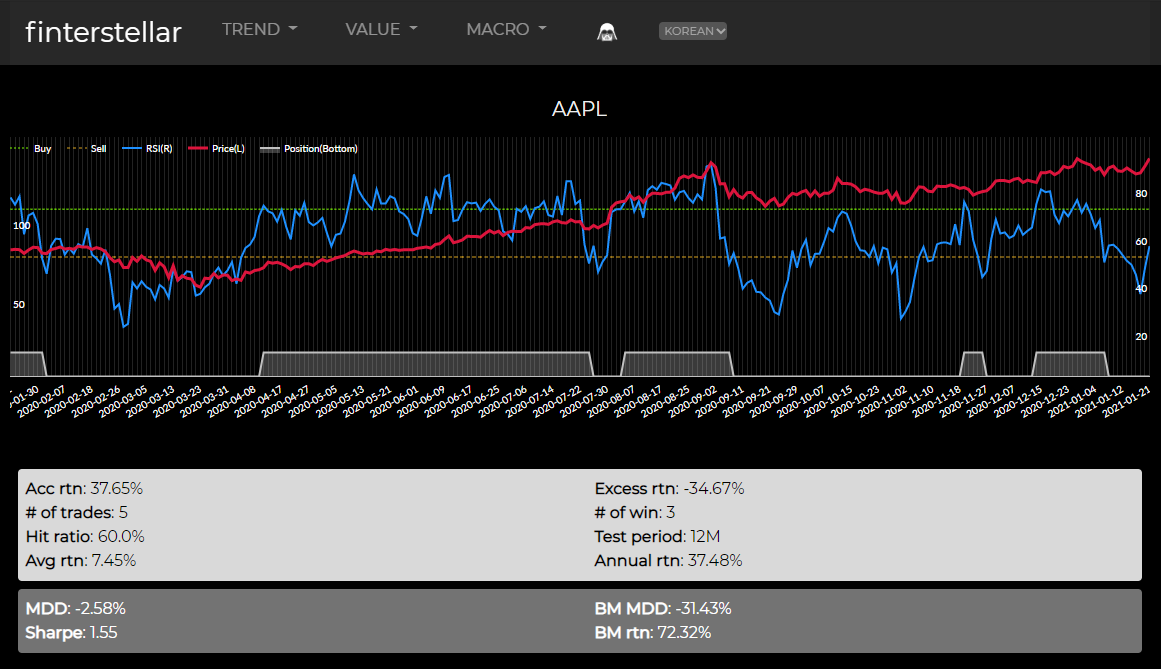Click the Excess rtn -34.67% entry
The height and width of the screenshot is (669, 1161).
click(669, 488)
